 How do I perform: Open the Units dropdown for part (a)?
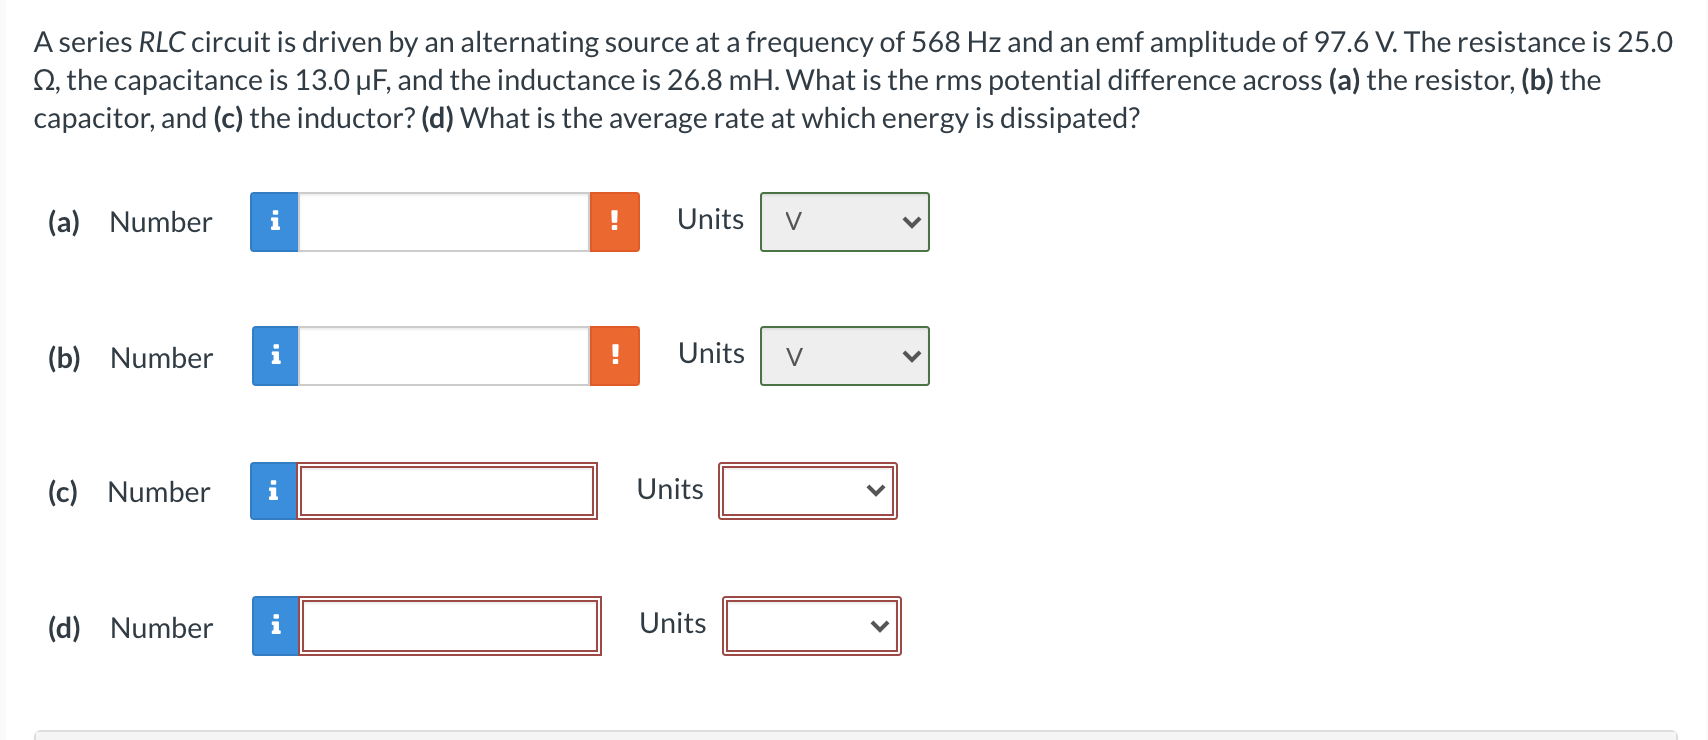845,222
